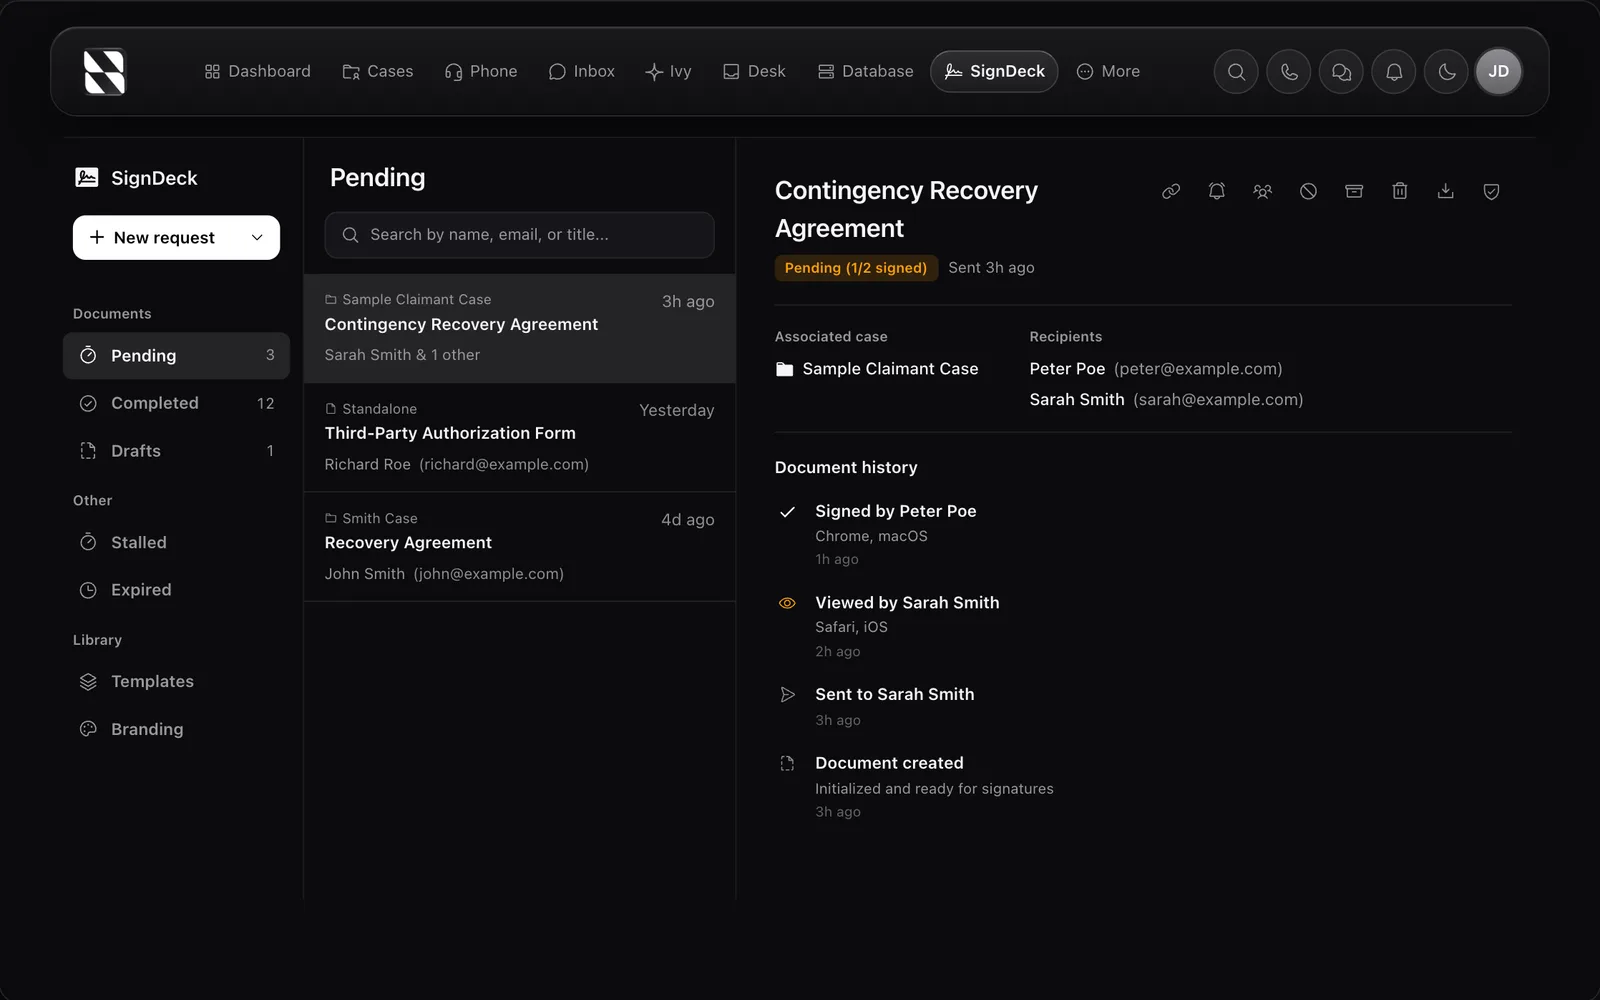Open the chat bubbles icon in the top bar
This screenshot has width=1600, height=1000.
(1341, 72)
